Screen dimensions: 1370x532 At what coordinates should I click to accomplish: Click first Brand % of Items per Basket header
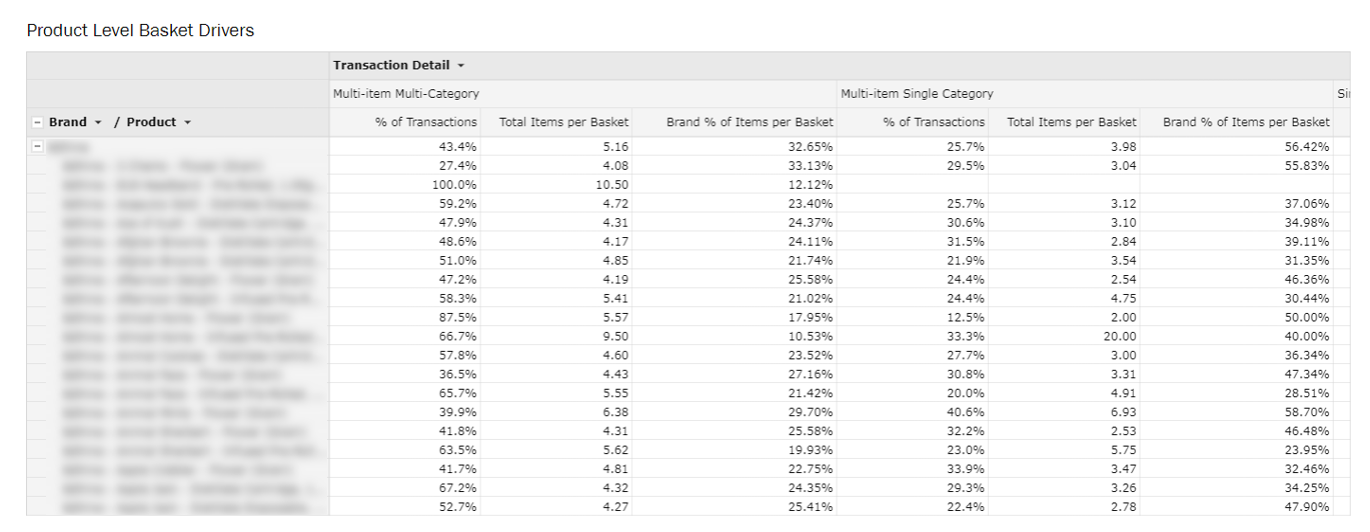coord(749,122)
